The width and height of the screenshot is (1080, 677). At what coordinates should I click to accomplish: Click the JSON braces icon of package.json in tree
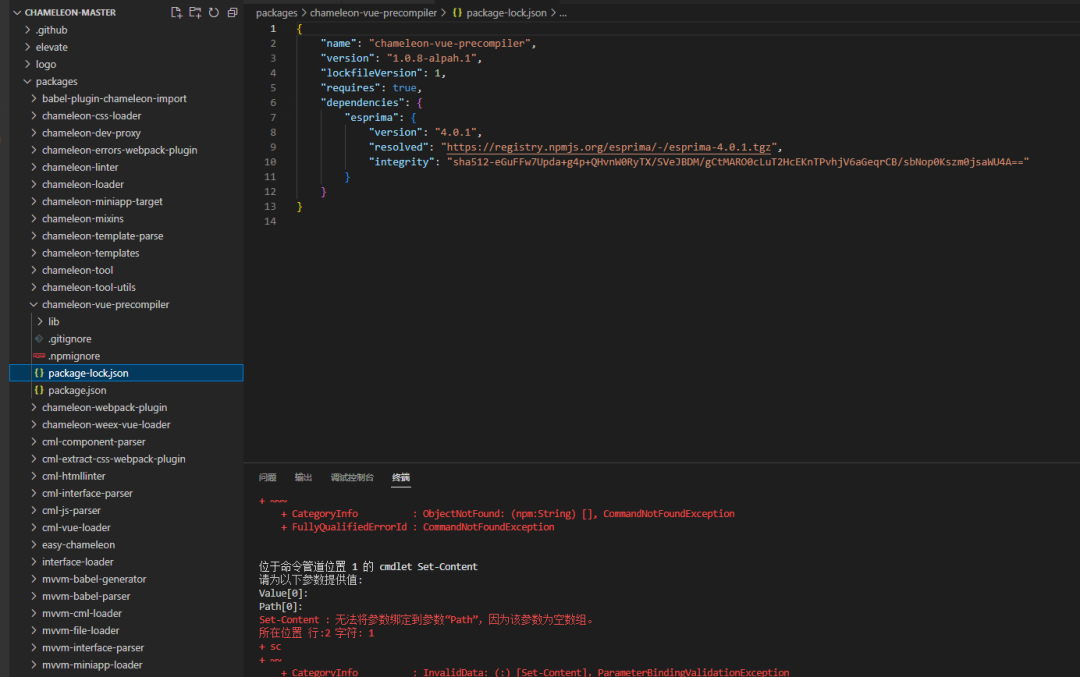(x=39, y=390)
